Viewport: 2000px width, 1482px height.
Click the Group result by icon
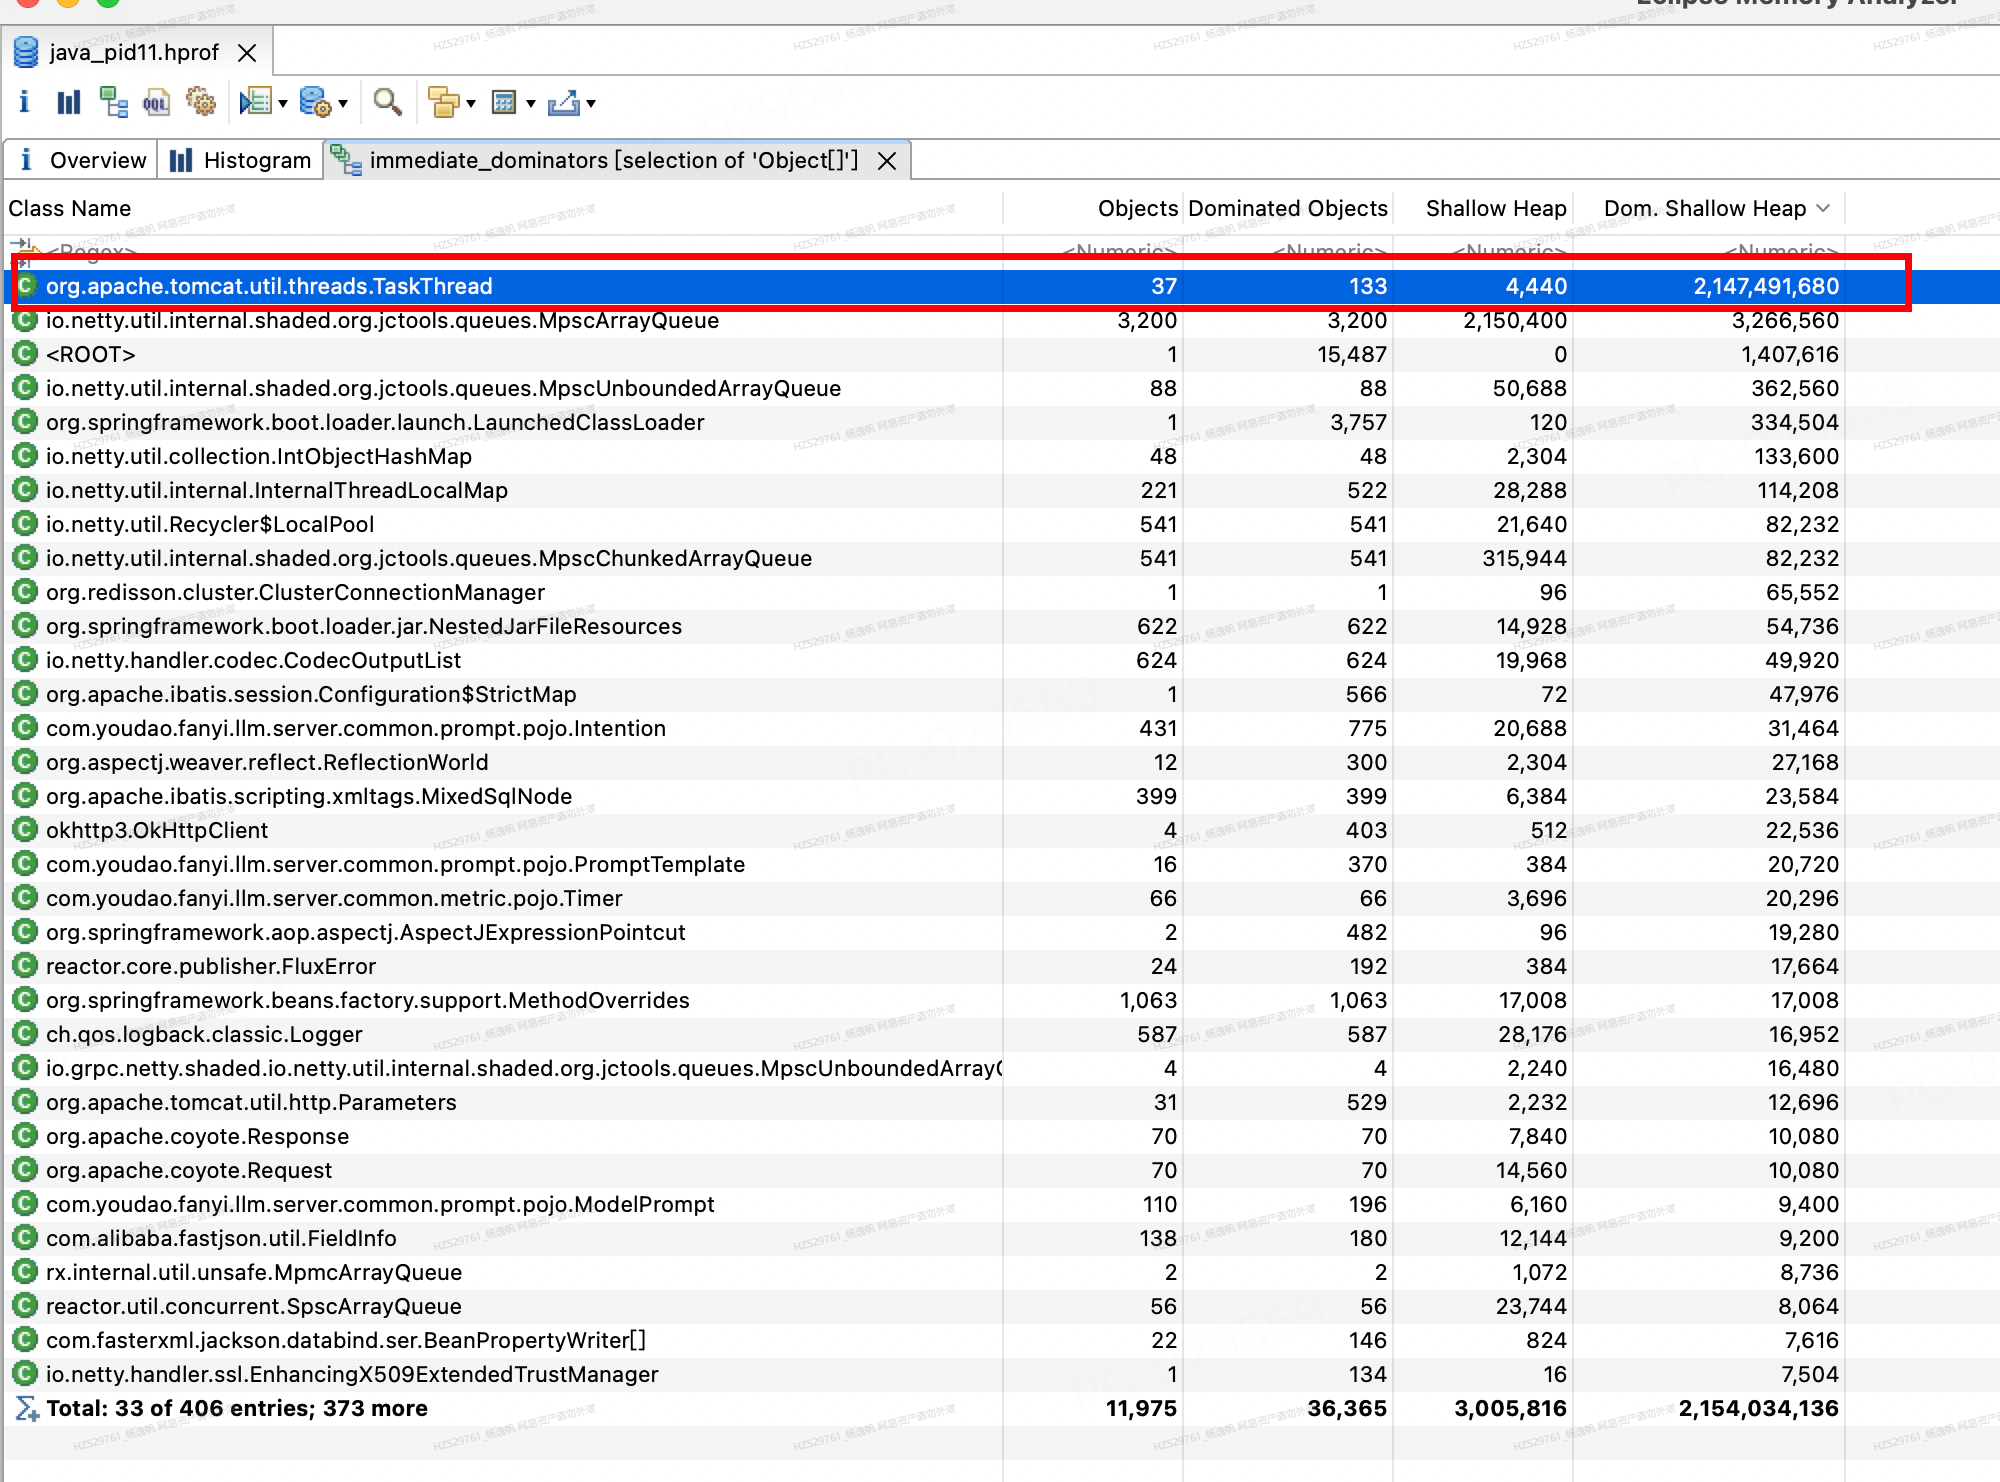pos(443,102)
